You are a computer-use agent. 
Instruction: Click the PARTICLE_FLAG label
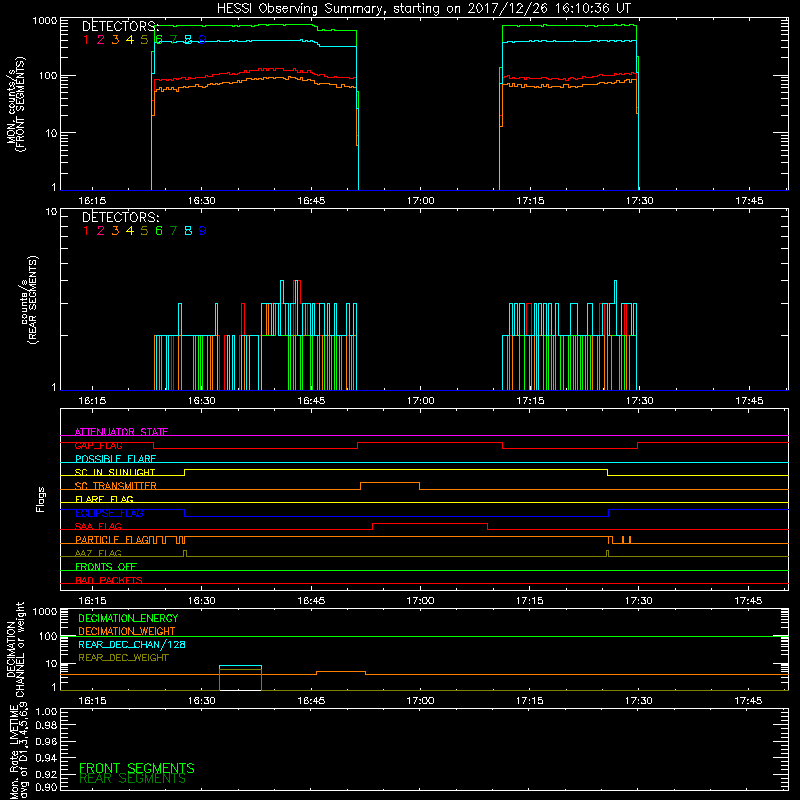click(x=113, y=540)
